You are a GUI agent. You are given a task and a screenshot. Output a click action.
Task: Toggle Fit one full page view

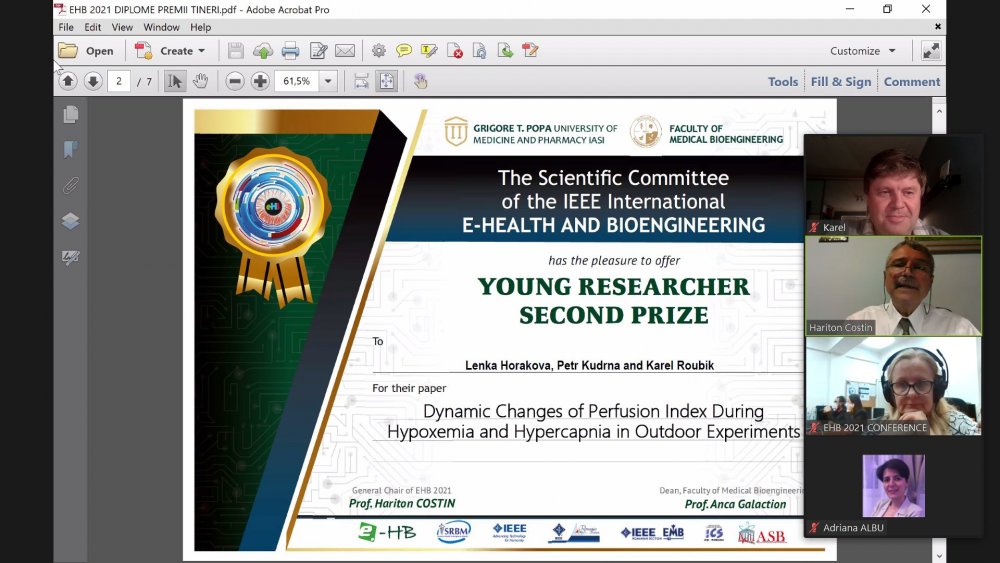tap(386, 81)
